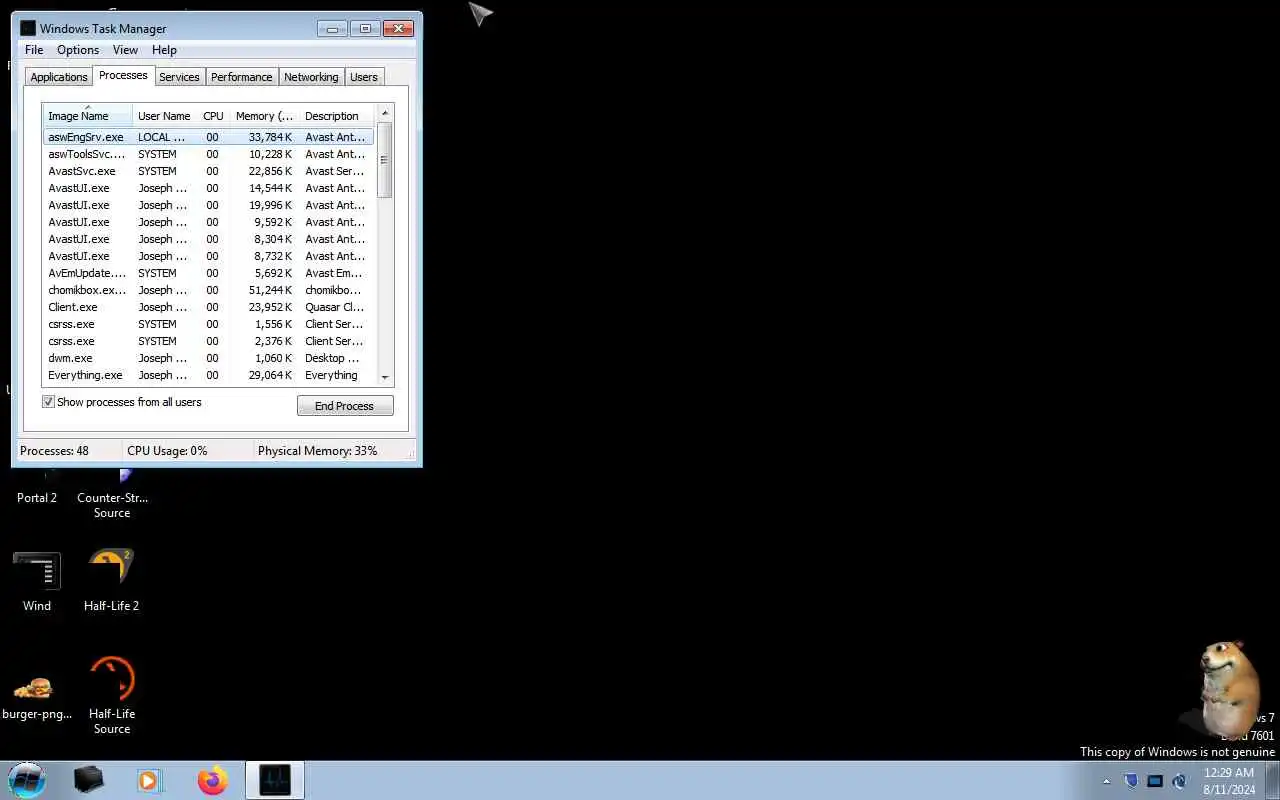Click the Task Manager taskbar button
This screenshot has width=1280, height=800.
coord(274,780)
